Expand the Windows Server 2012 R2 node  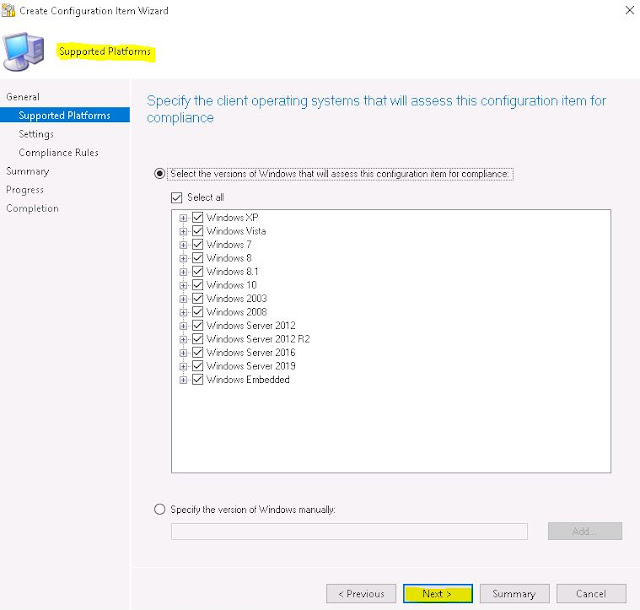tap(183, 339)
